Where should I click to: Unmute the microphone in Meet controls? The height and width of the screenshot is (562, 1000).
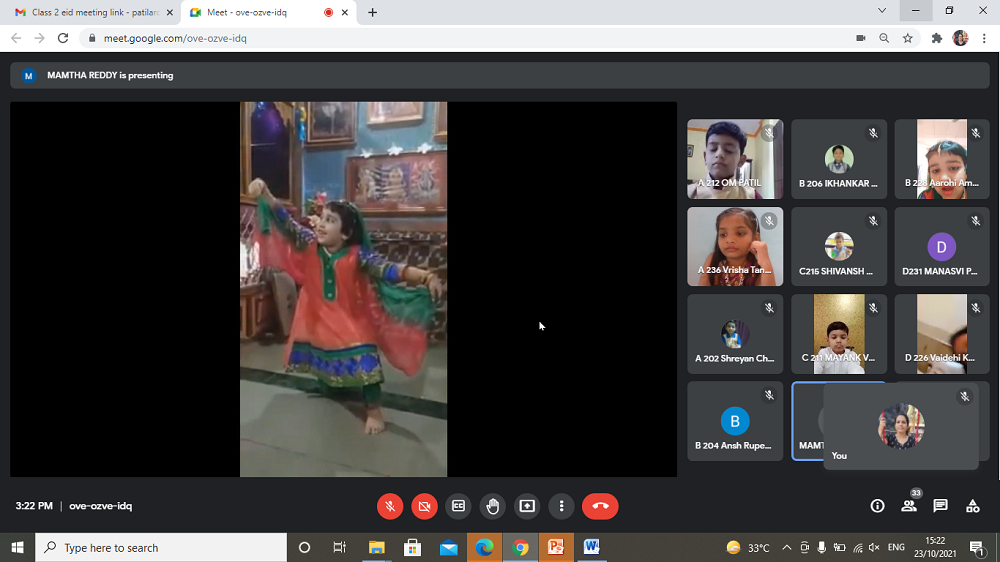pos(390,506)
